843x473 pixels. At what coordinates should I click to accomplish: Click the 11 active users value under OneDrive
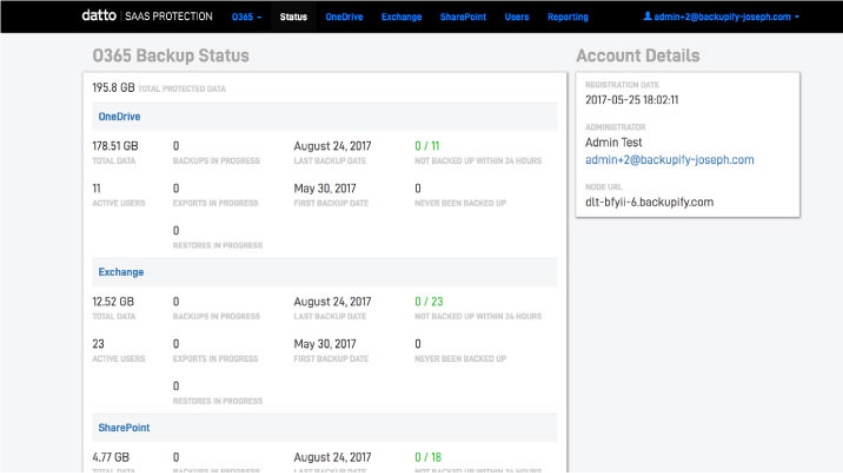pos(97,188)
